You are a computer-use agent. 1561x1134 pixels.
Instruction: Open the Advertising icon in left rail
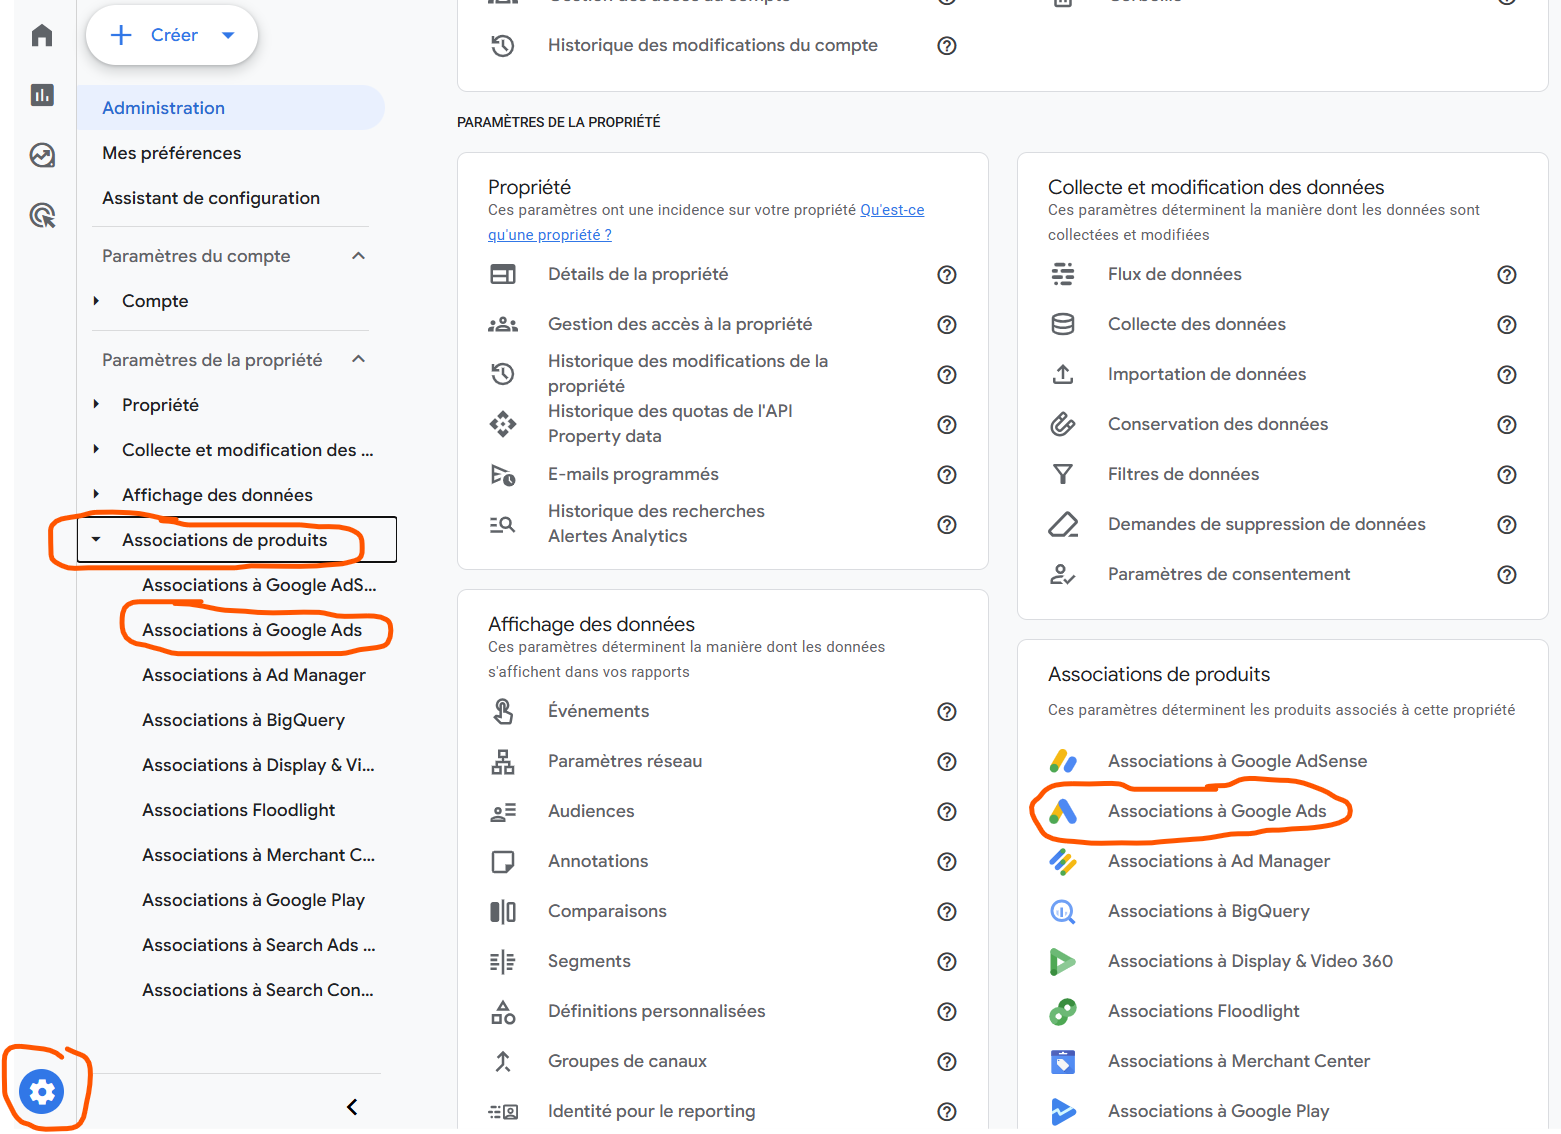point(42,215)
